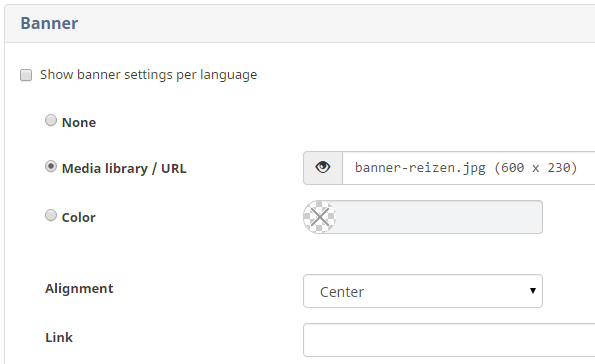This screenshot has height=364, width=595.
Task: Select the Color radio option
Action: tap(51, 216)
